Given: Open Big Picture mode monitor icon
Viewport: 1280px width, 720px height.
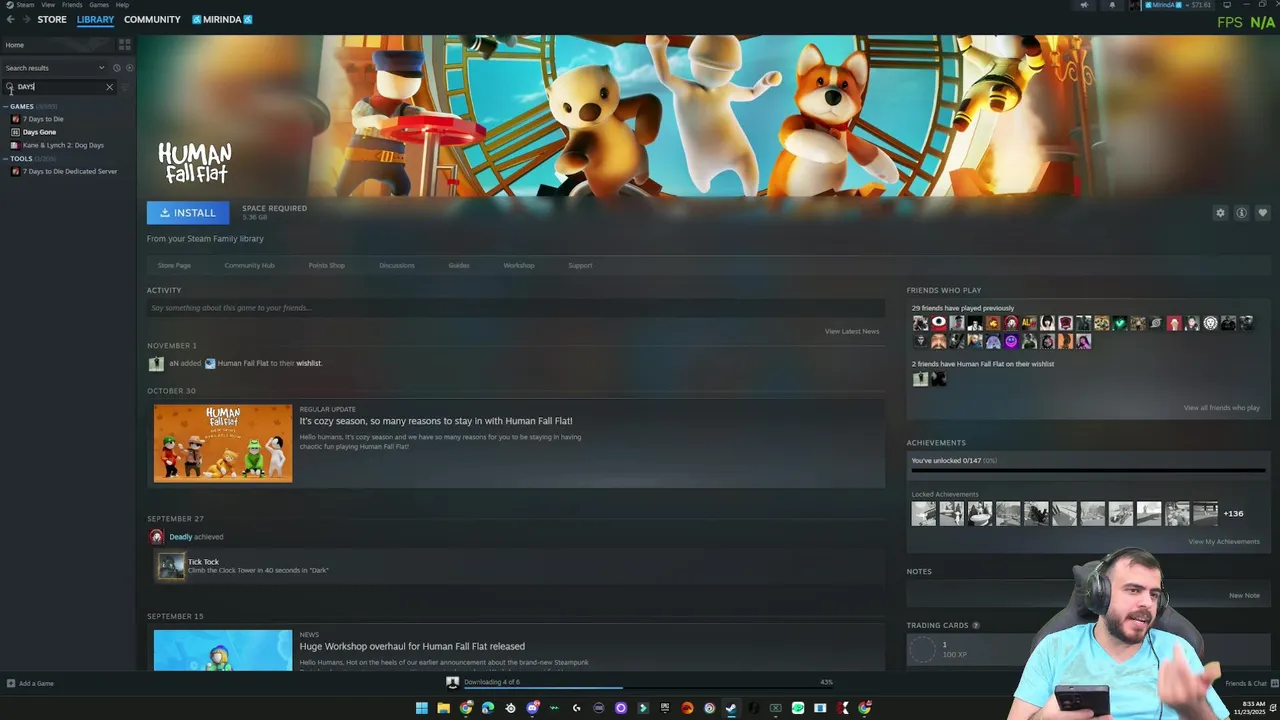Looking at the screenshot, I should point(1227,5).
